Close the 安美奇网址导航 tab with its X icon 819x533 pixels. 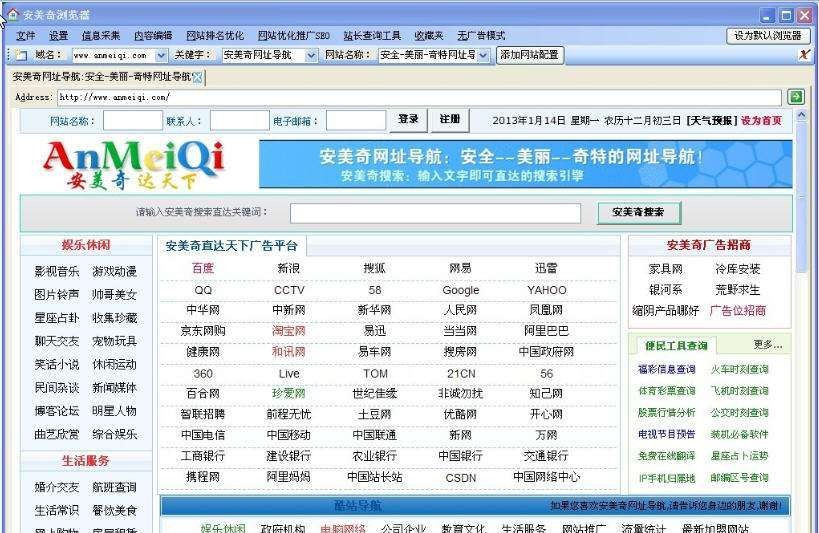coord(197,77)
